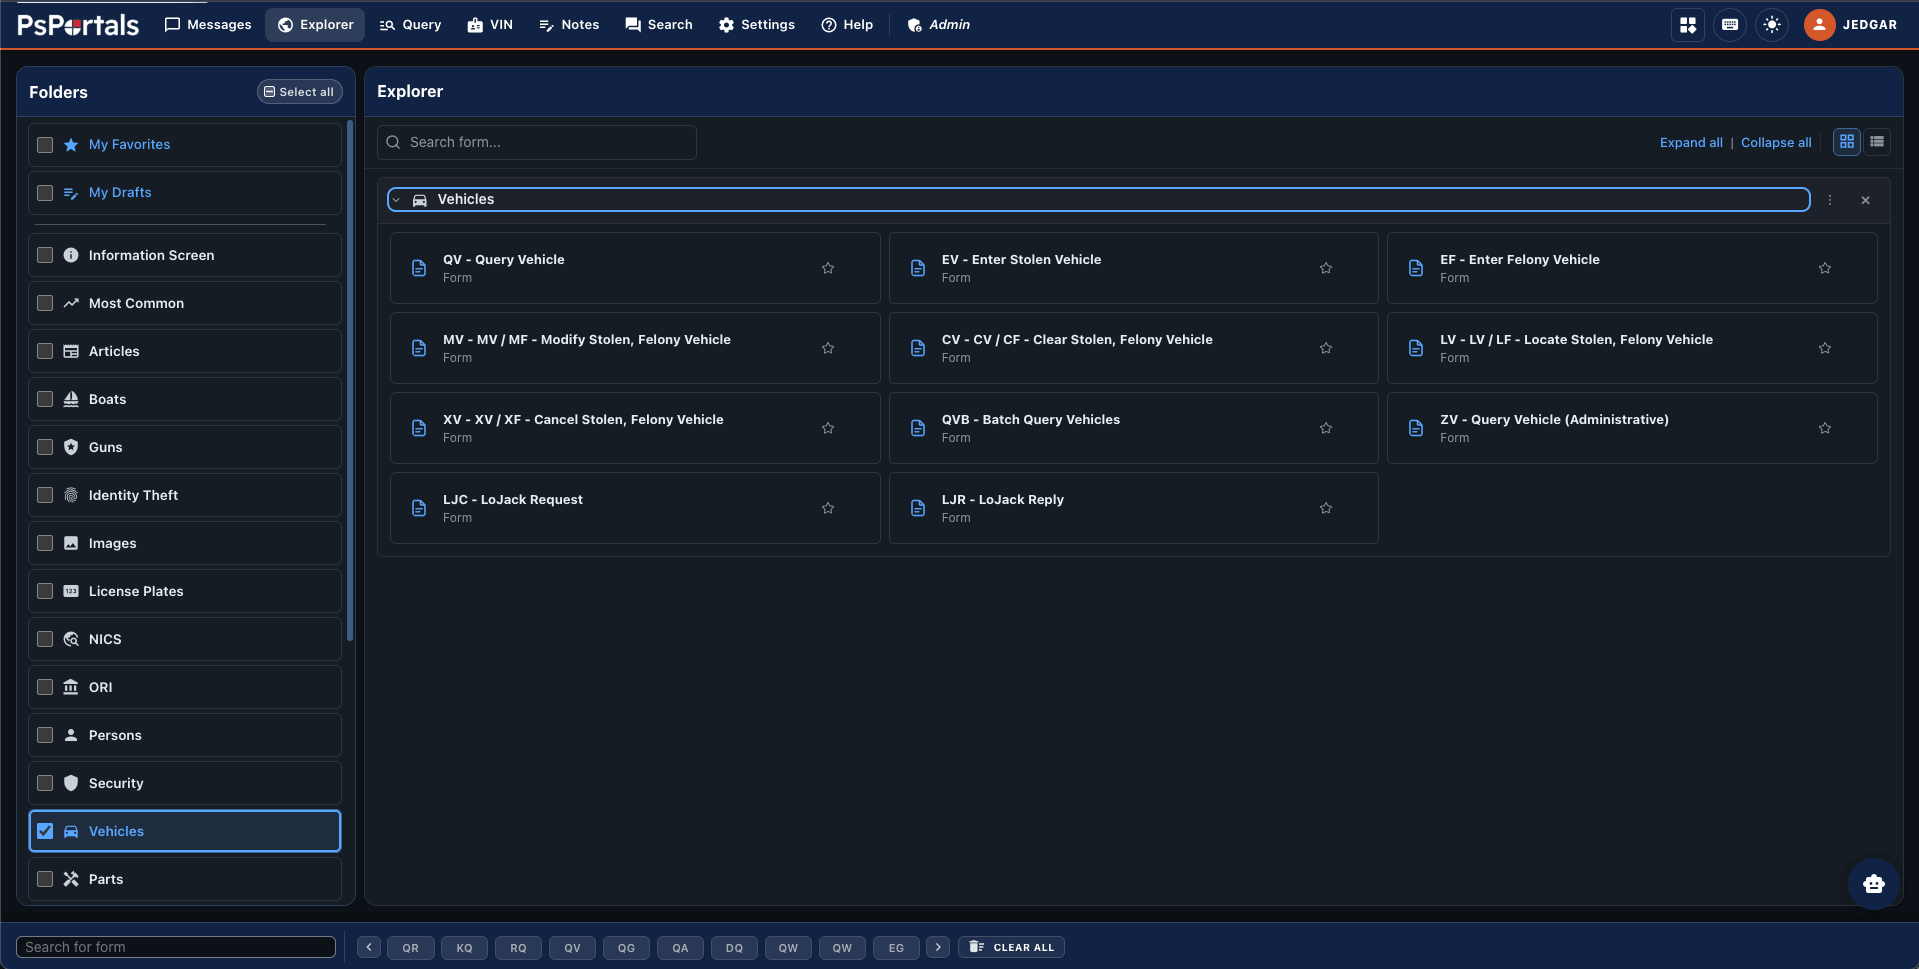This screenshot has height=969, width=1919.
Task: Click the bottom Search for form field
Action: click(x=176, y=947)
